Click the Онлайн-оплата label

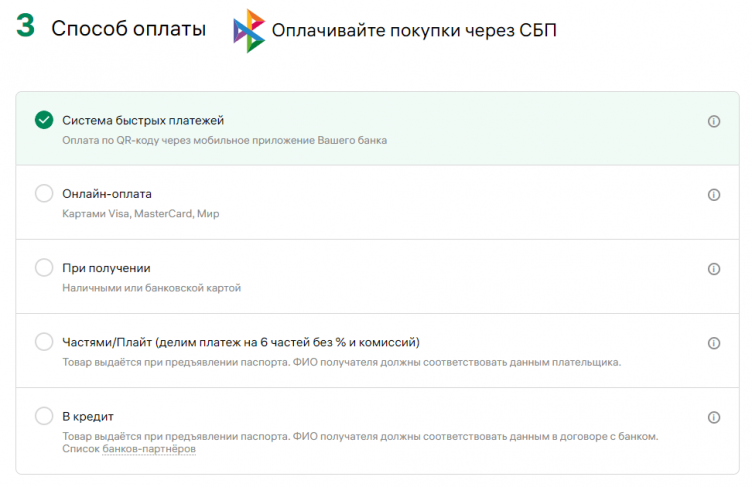tap(107, 194)
